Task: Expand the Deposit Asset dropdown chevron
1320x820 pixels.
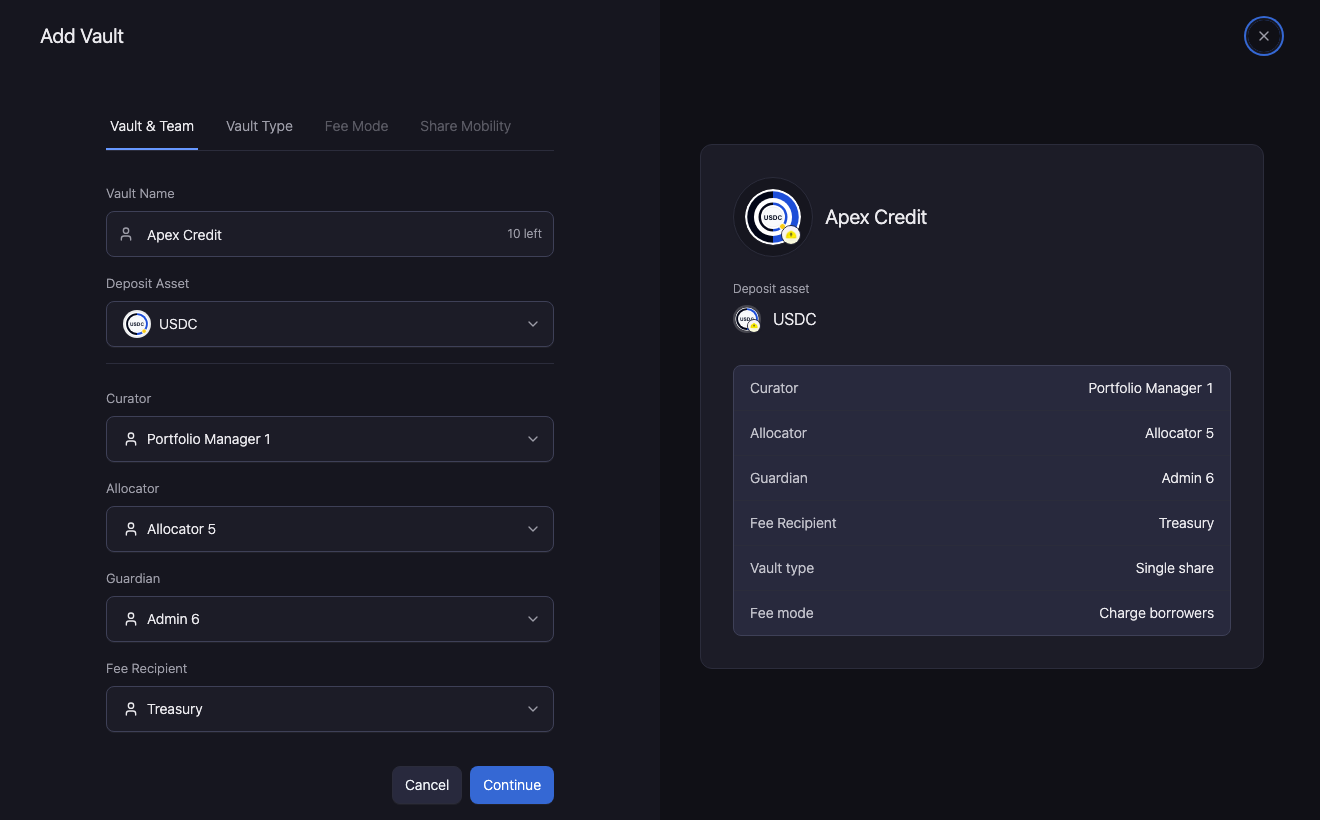Action: pyautogui.click(x=533, y=324)
